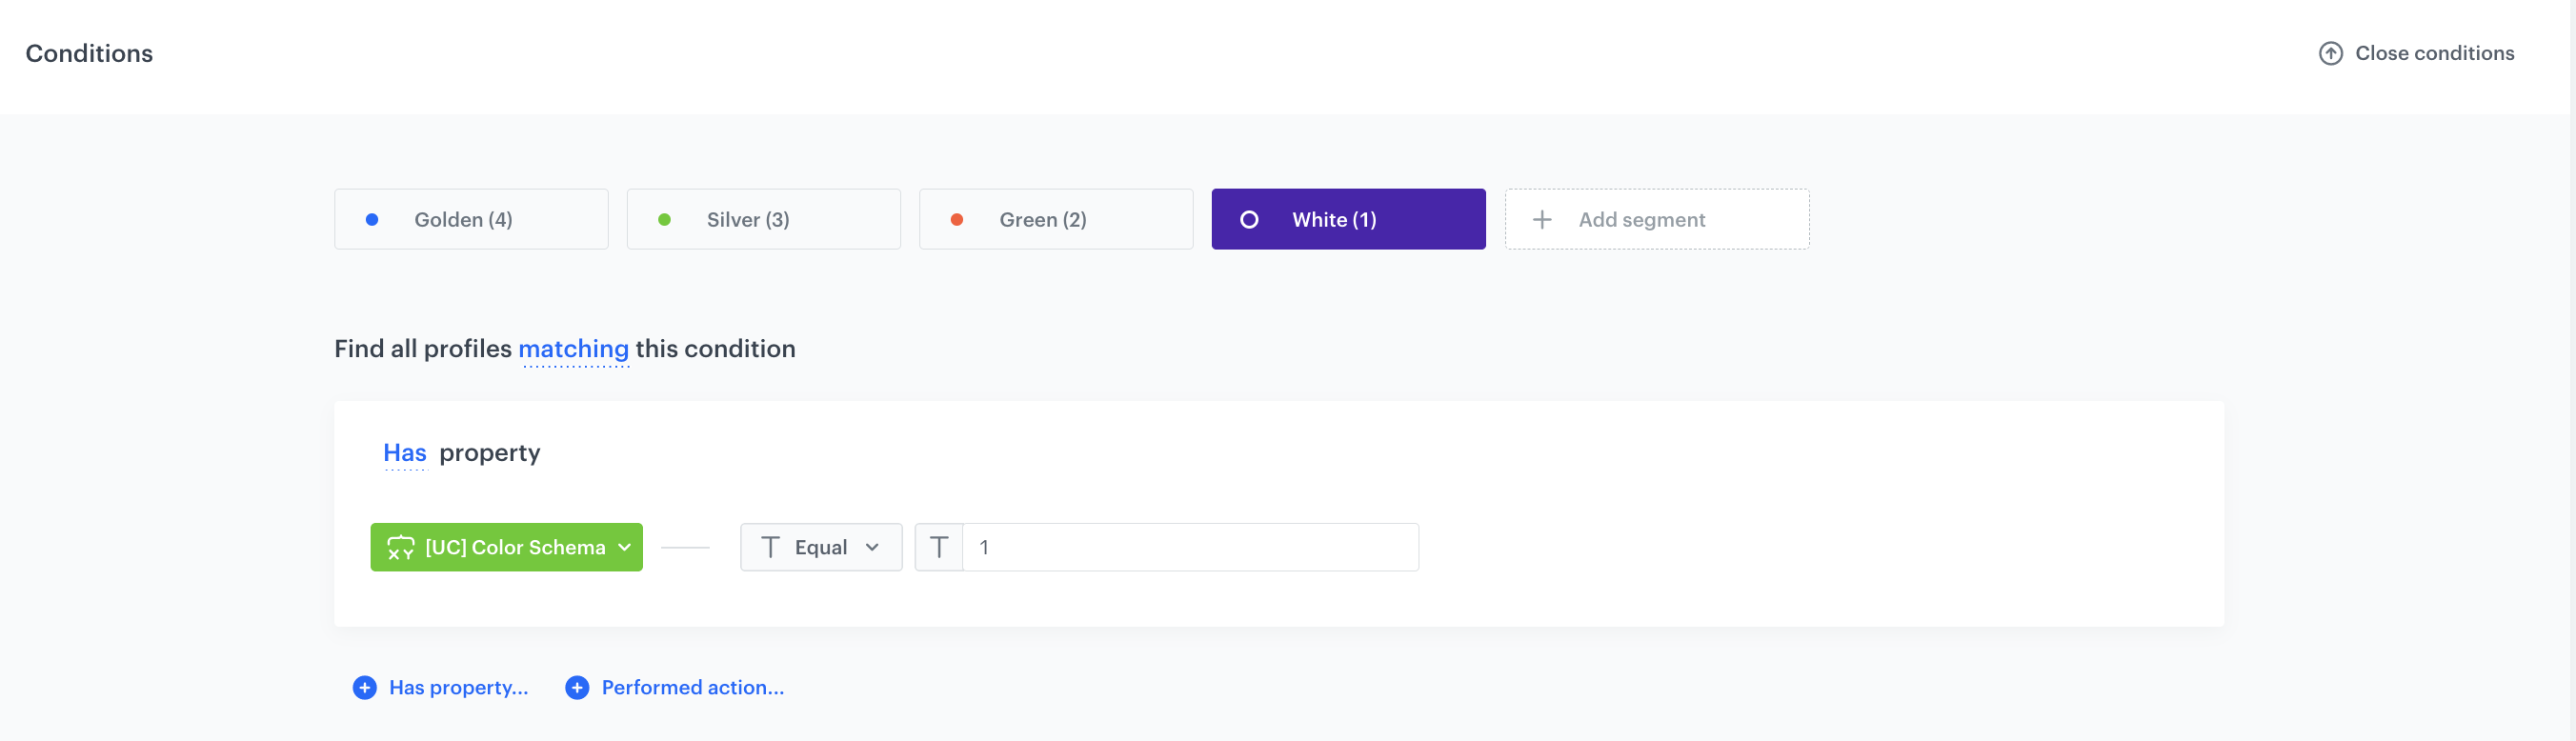The height and width of the screenshot is (741, 2576).
Task: Click the XY property icon on Color Schema
Action: pos(401,547)
